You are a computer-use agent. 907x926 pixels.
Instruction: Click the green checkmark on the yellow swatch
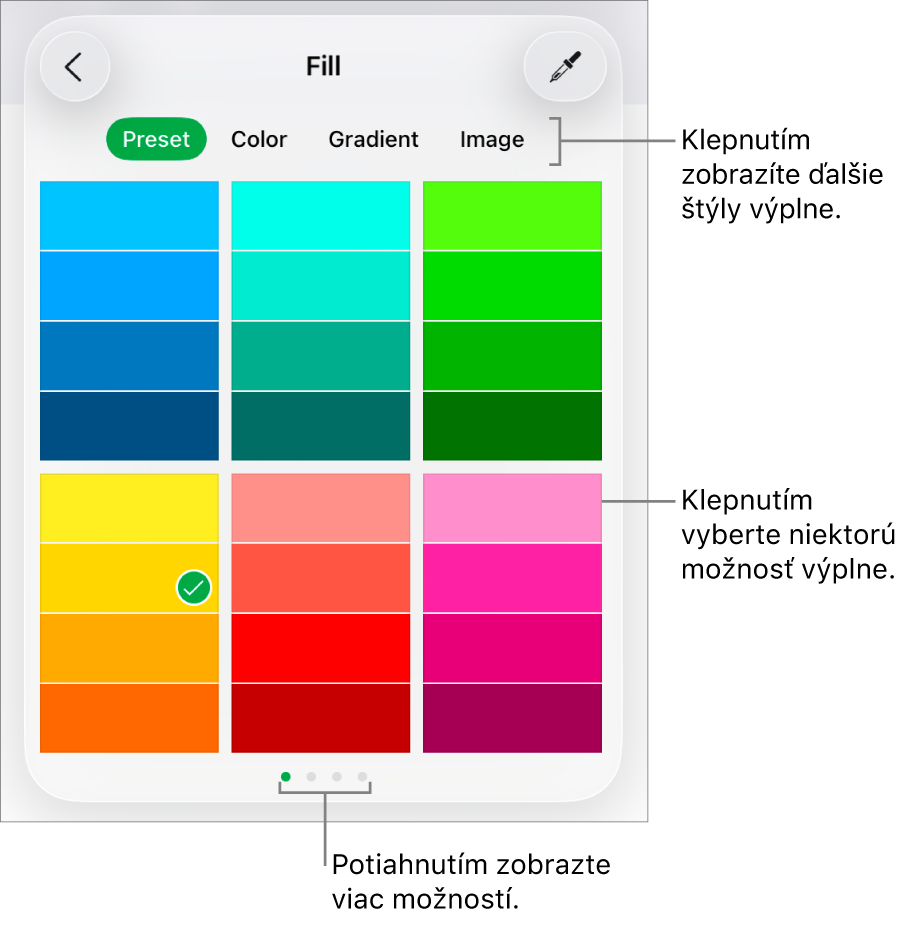coord(194,588)
